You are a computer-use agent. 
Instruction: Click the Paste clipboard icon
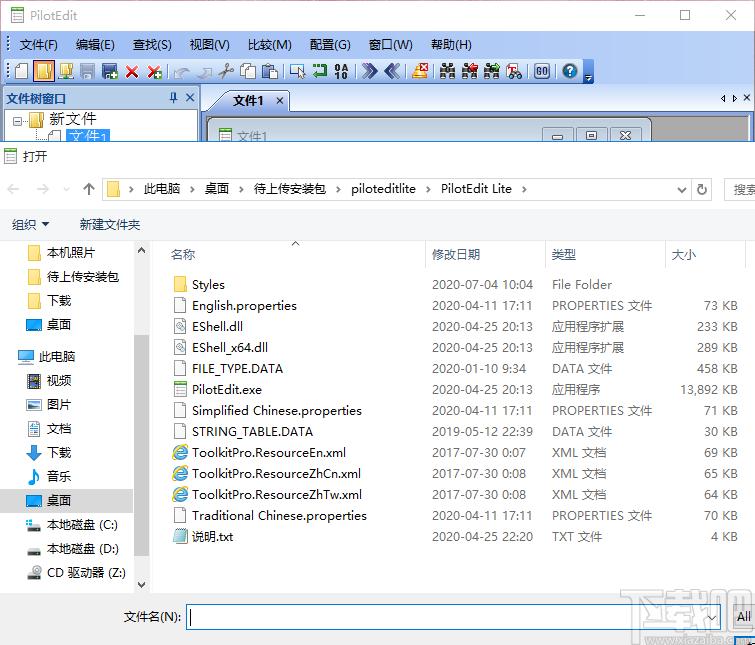pos(270,71)
